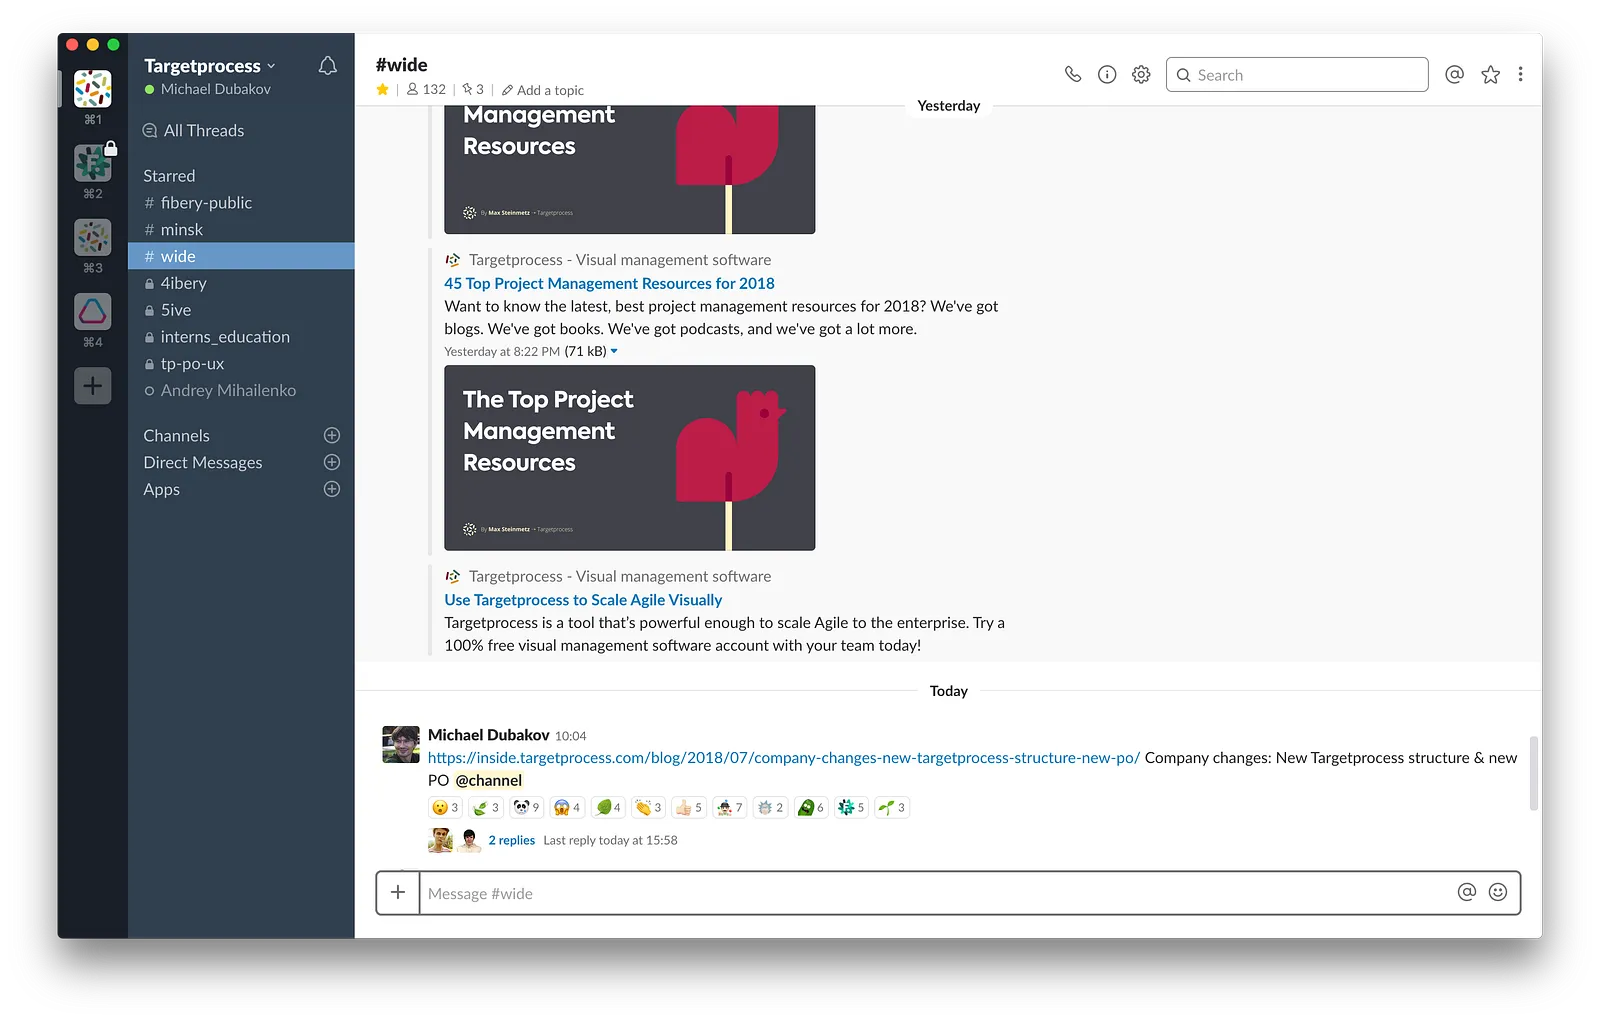
Task: Switch to fourth workspace icon ⌘4
Action: 93,311
